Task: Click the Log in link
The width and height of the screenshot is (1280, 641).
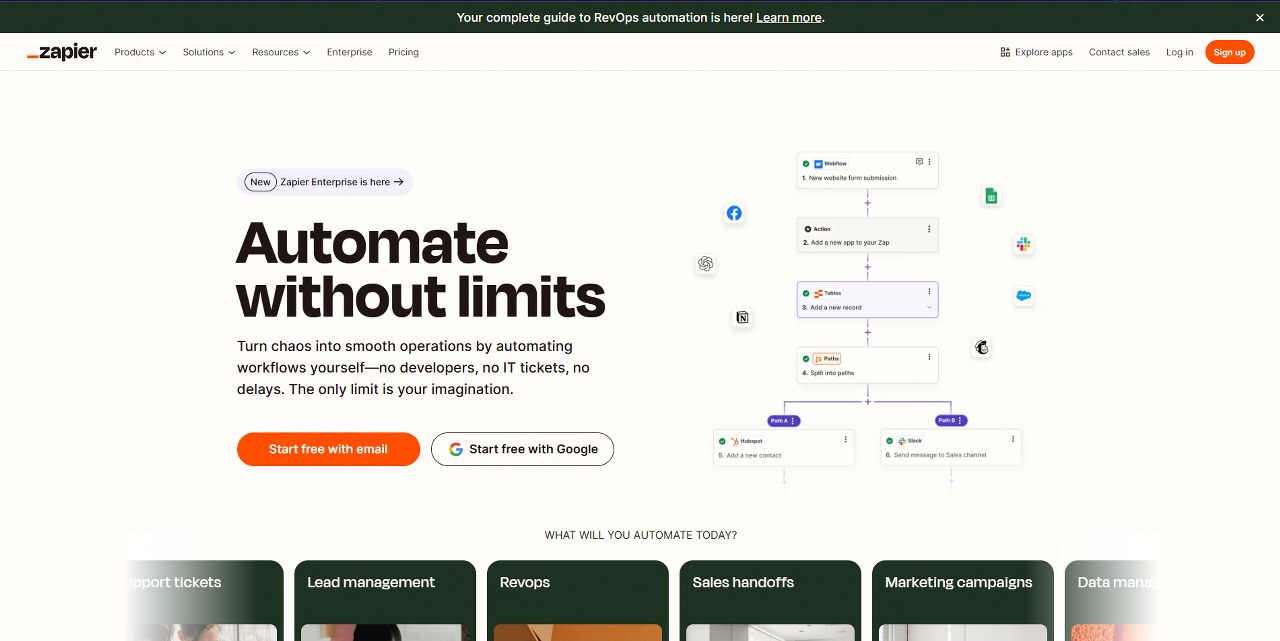Action: coord(1179,52)
